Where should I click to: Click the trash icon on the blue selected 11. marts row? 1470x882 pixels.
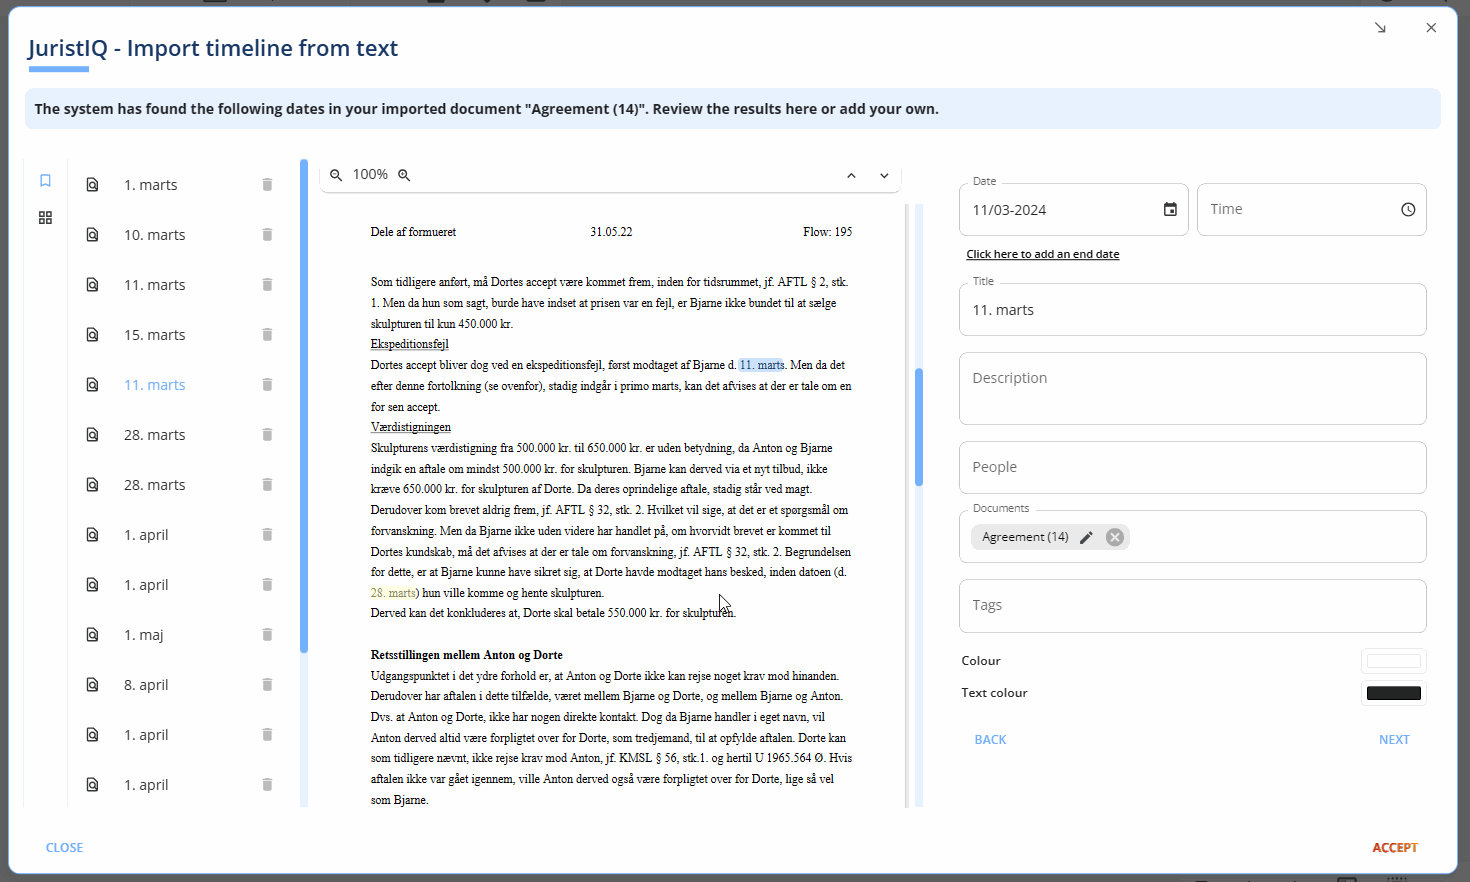[267, 385]
